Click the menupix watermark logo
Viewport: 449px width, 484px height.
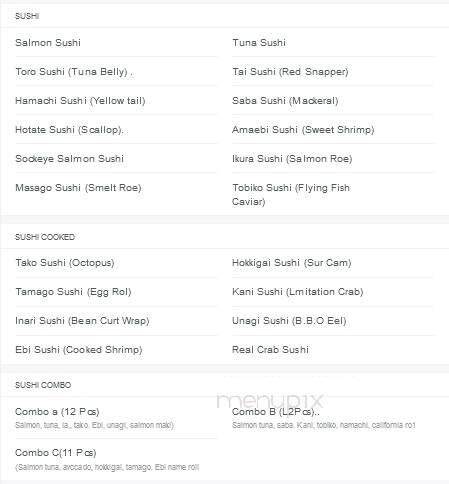click(x=270, y=401)
